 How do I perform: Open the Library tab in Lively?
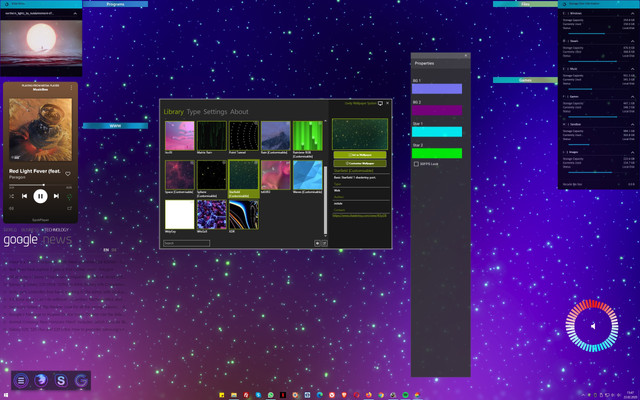pos(173,111)
